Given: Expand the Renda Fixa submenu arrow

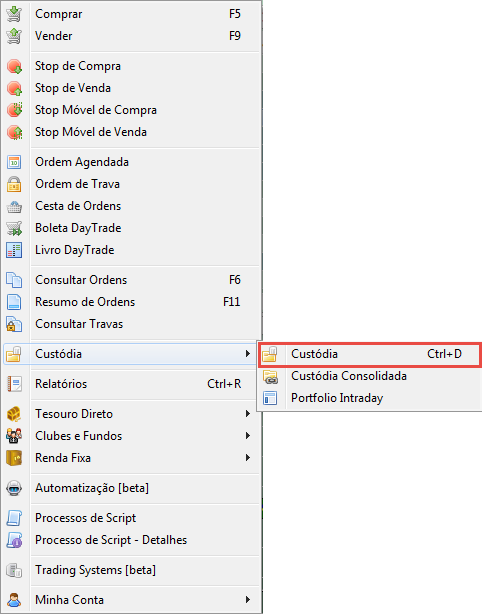Looking at the screenshot, I should [247, 457].
